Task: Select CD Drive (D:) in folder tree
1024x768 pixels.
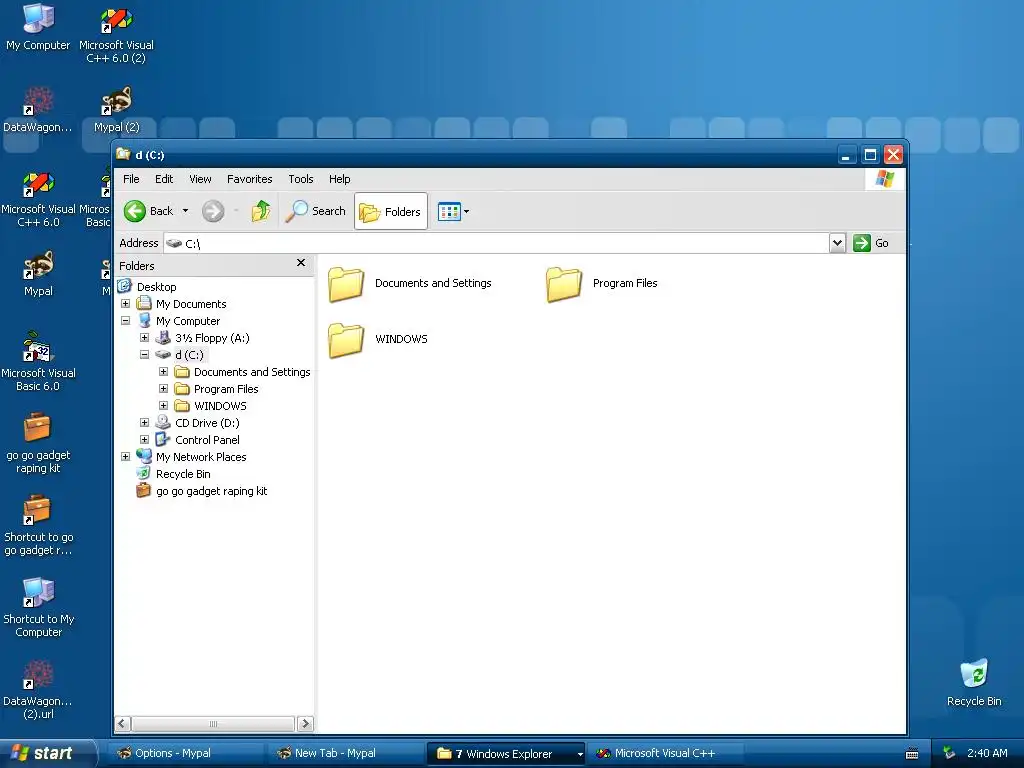Action: pos(207,423)
